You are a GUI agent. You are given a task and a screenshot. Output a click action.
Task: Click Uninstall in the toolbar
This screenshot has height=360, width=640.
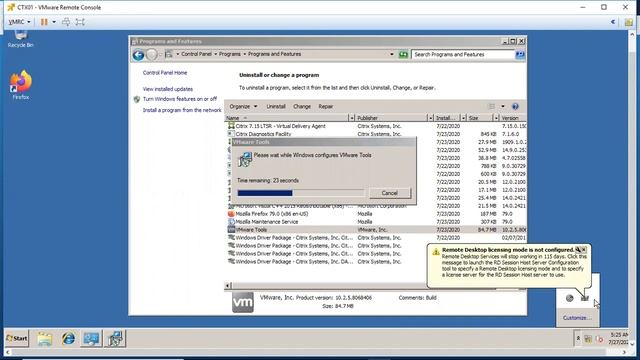(276, 107)
